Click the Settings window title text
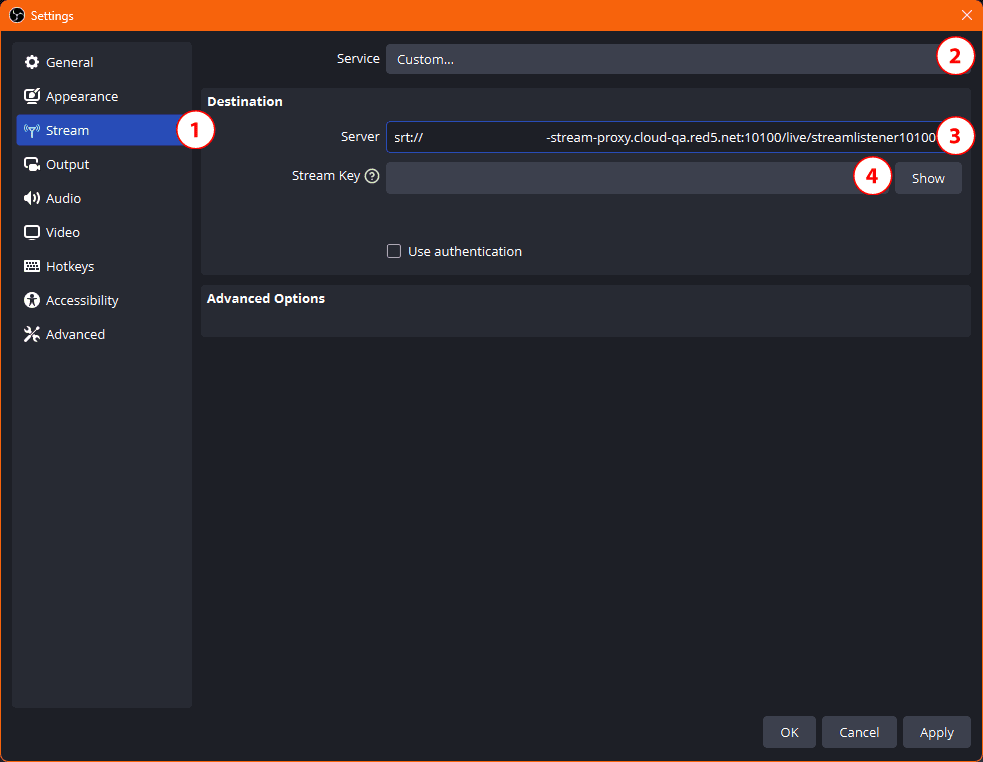 point(52,16)
